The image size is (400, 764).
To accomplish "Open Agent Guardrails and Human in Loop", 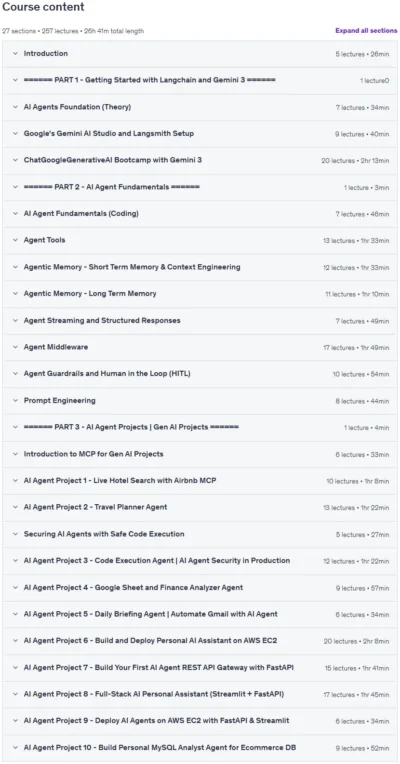I will click(x=200, y=374).
